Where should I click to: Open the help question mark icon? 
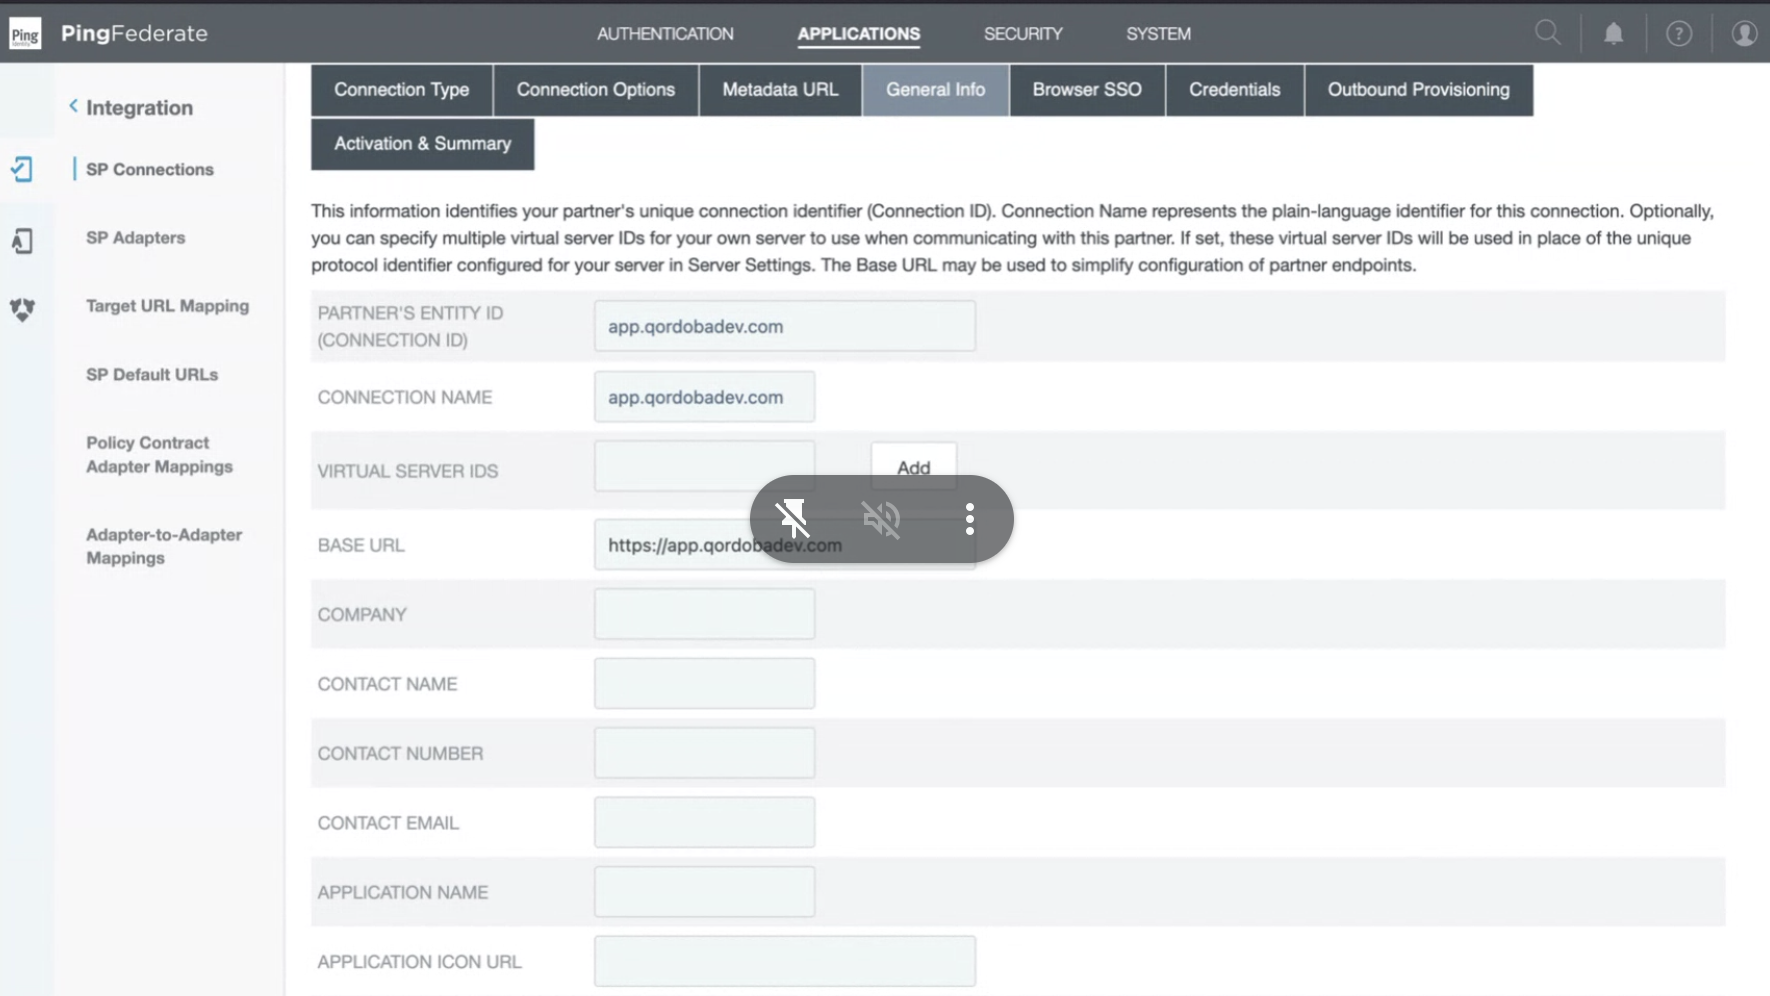tap(1679, 34)
